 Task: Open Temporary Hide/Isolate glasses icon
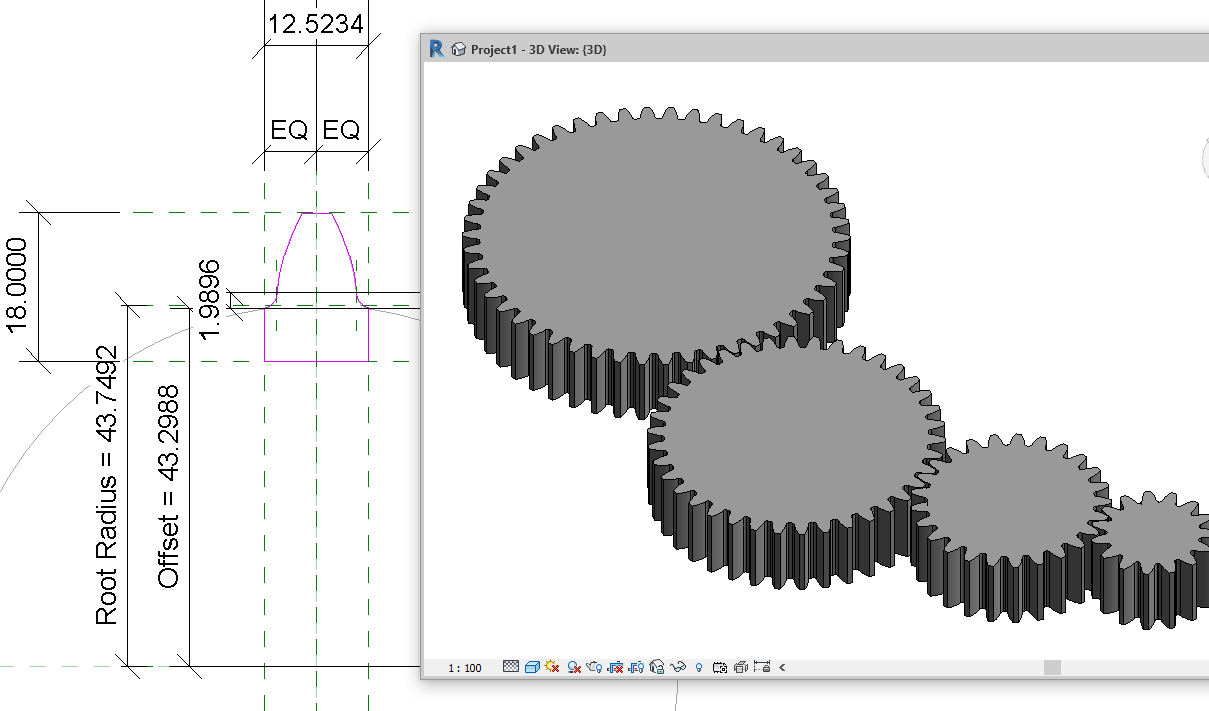click(678, 666)
